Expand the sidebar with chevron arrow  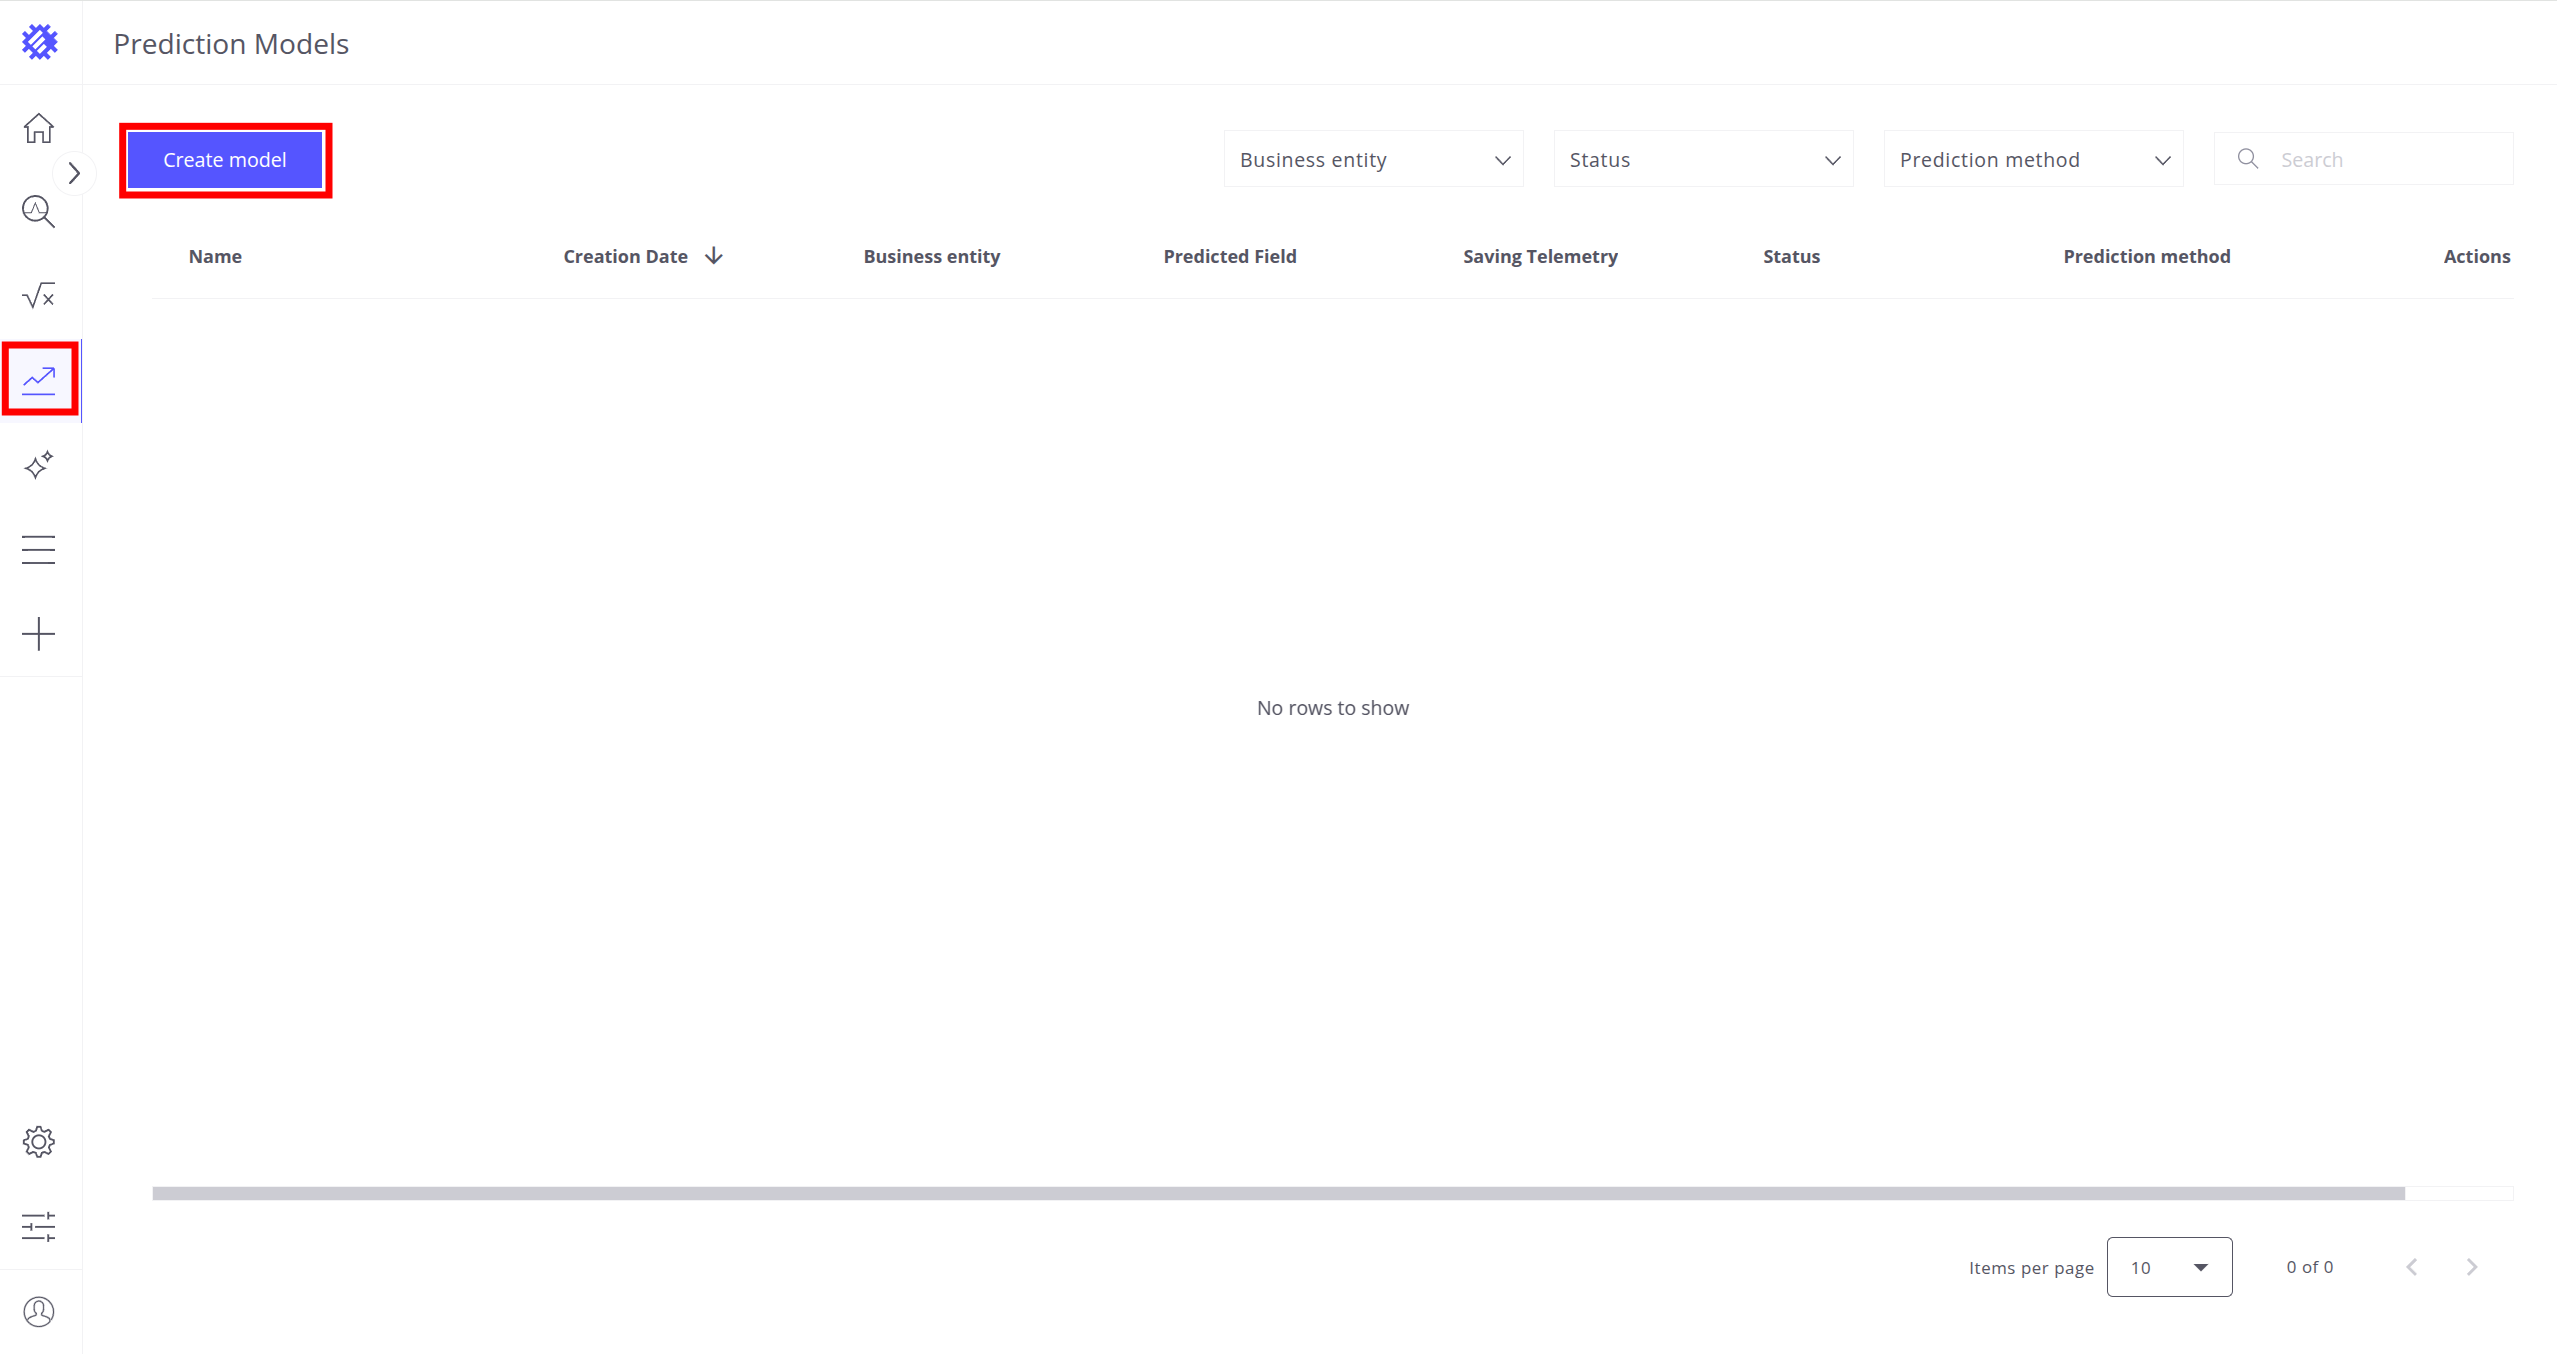point(74,174)
